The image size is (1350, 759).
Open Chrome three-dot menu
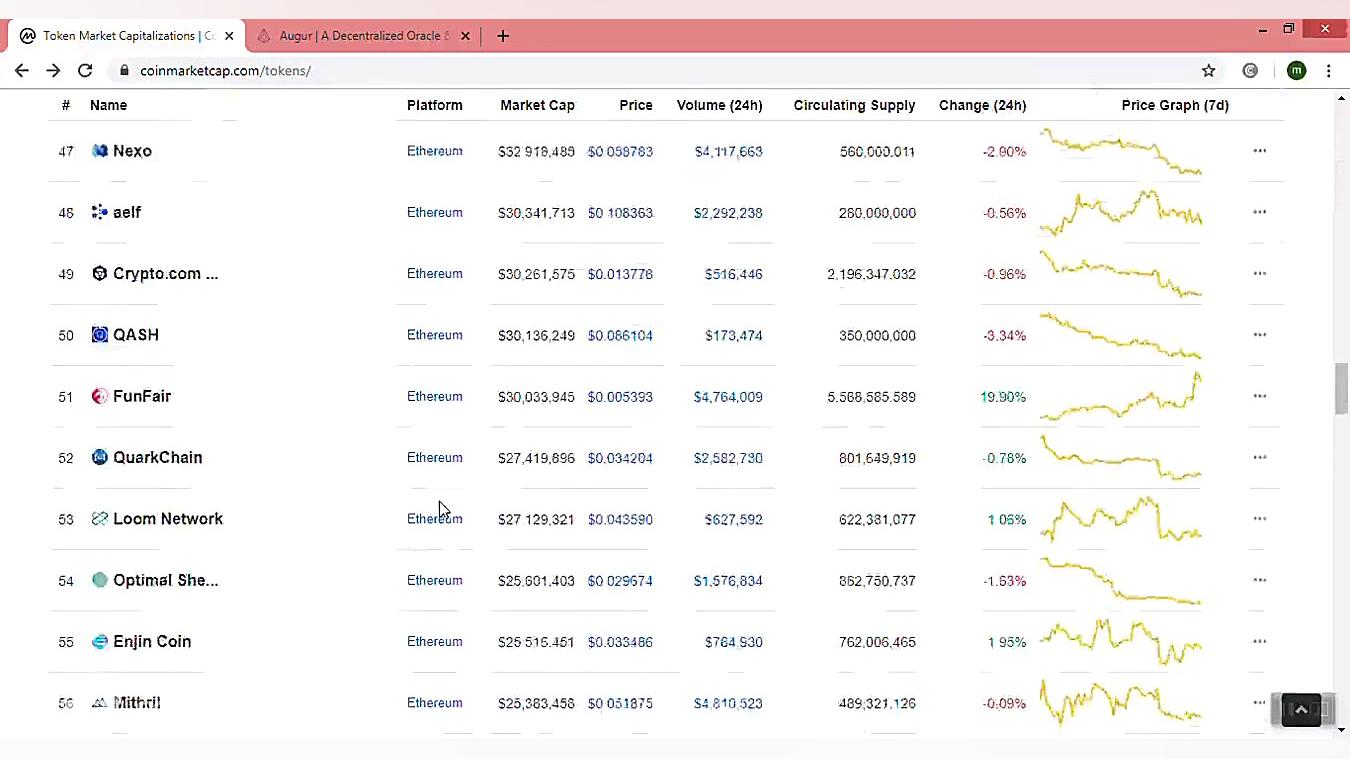pyautogui.click(x=1328, y=70)
